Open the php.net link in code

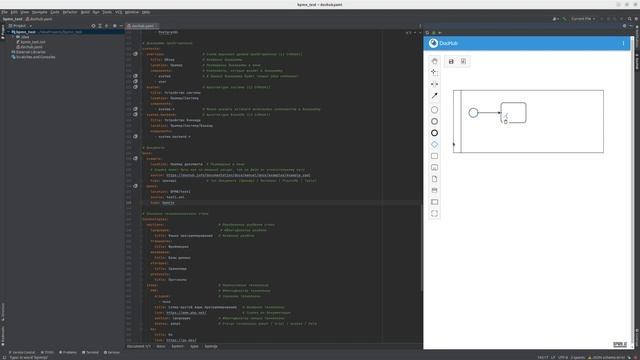(186, 313)
